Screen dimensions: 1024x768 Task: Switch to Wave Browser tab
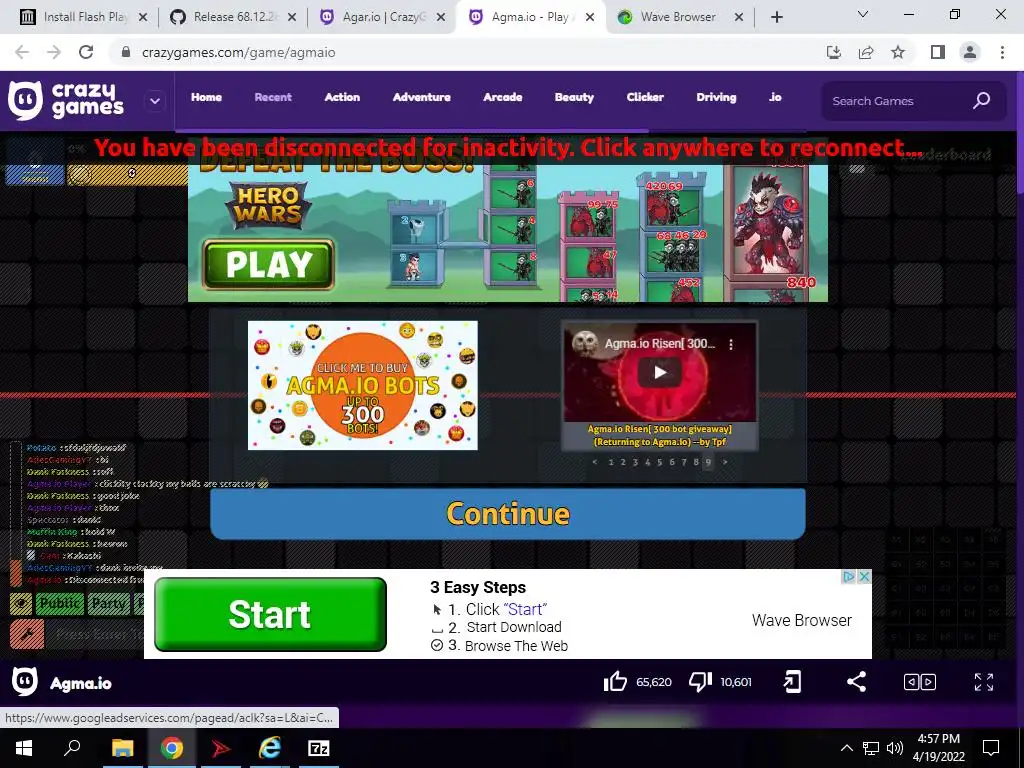(679, 17)
